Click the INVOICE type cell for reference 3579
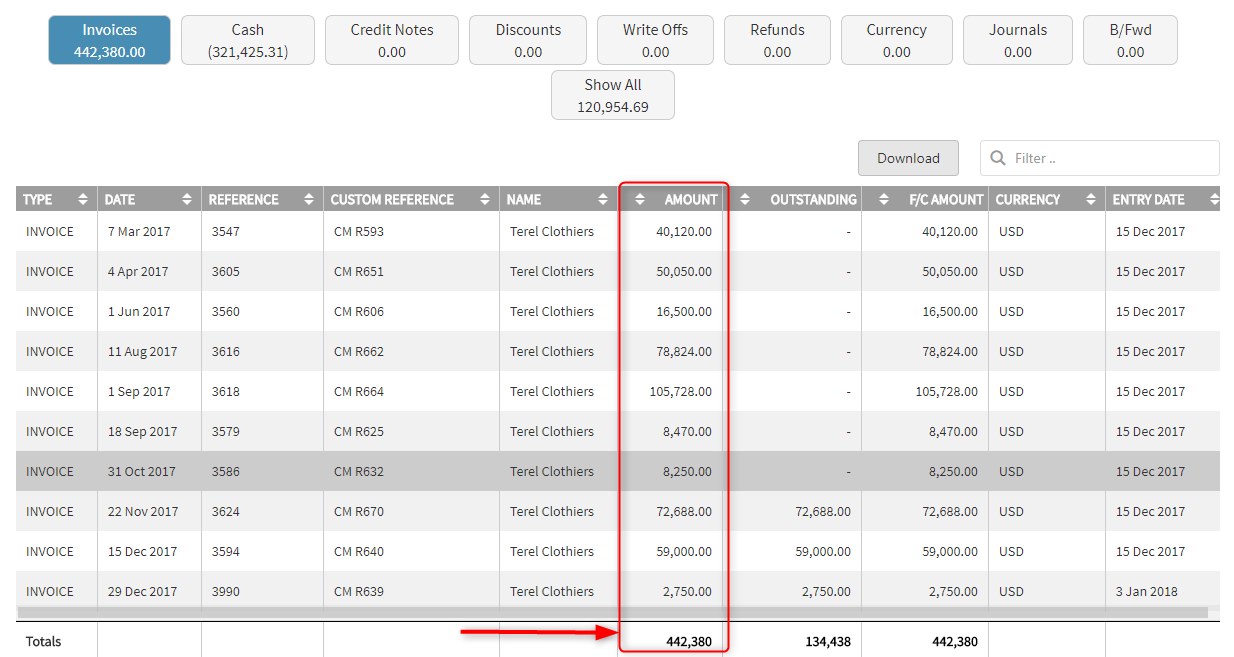Viewport: 1234px width, 657px height. point(50,431)
